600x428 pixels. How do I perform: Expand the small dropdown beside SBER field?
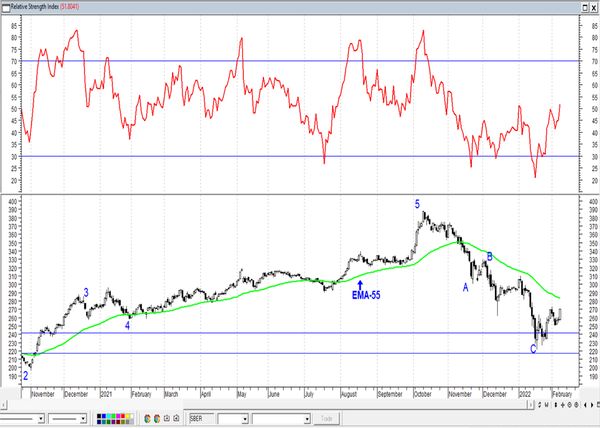click(243, 418)
